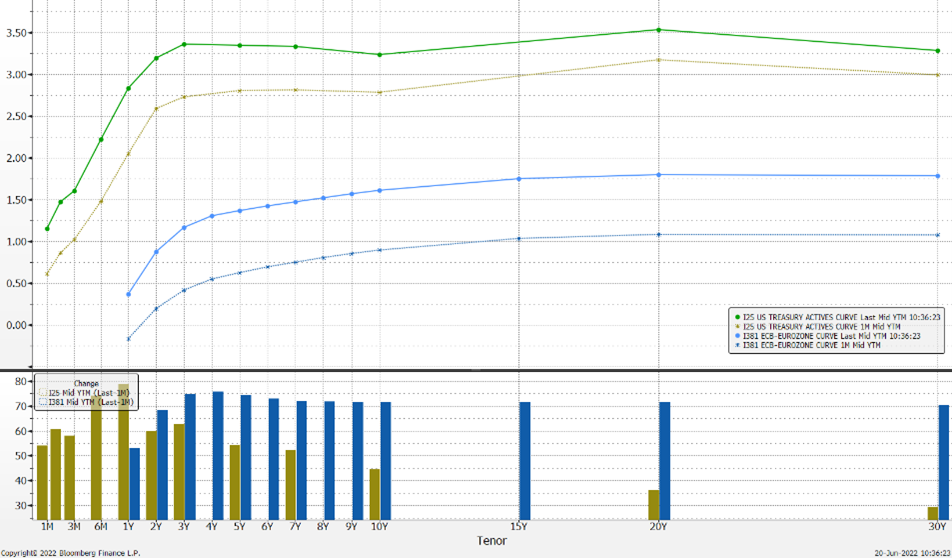
Task: Toggle the I381 Mid YTM (Last-1M) change series
Action: click(88, 402)
